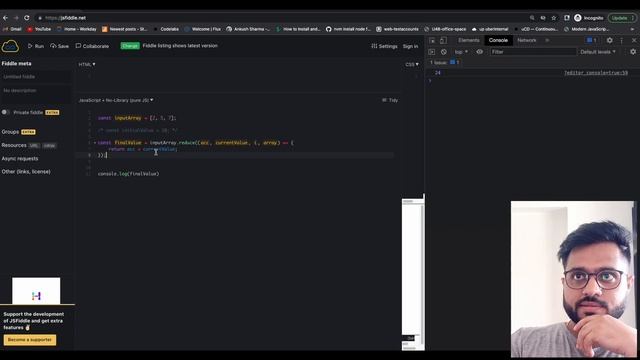Save the fiddle
Viewport: 640px width, 360px height.
(60, 46)
